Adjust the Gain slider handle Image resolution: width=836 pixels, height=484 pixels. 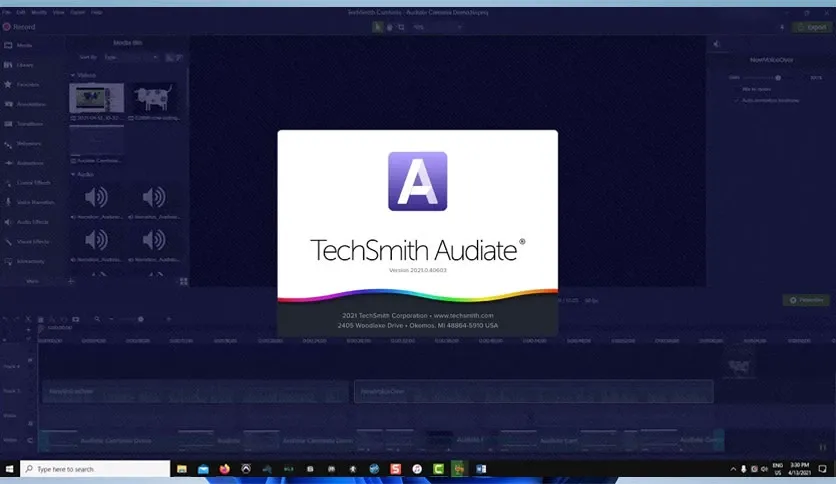(778, 78)
